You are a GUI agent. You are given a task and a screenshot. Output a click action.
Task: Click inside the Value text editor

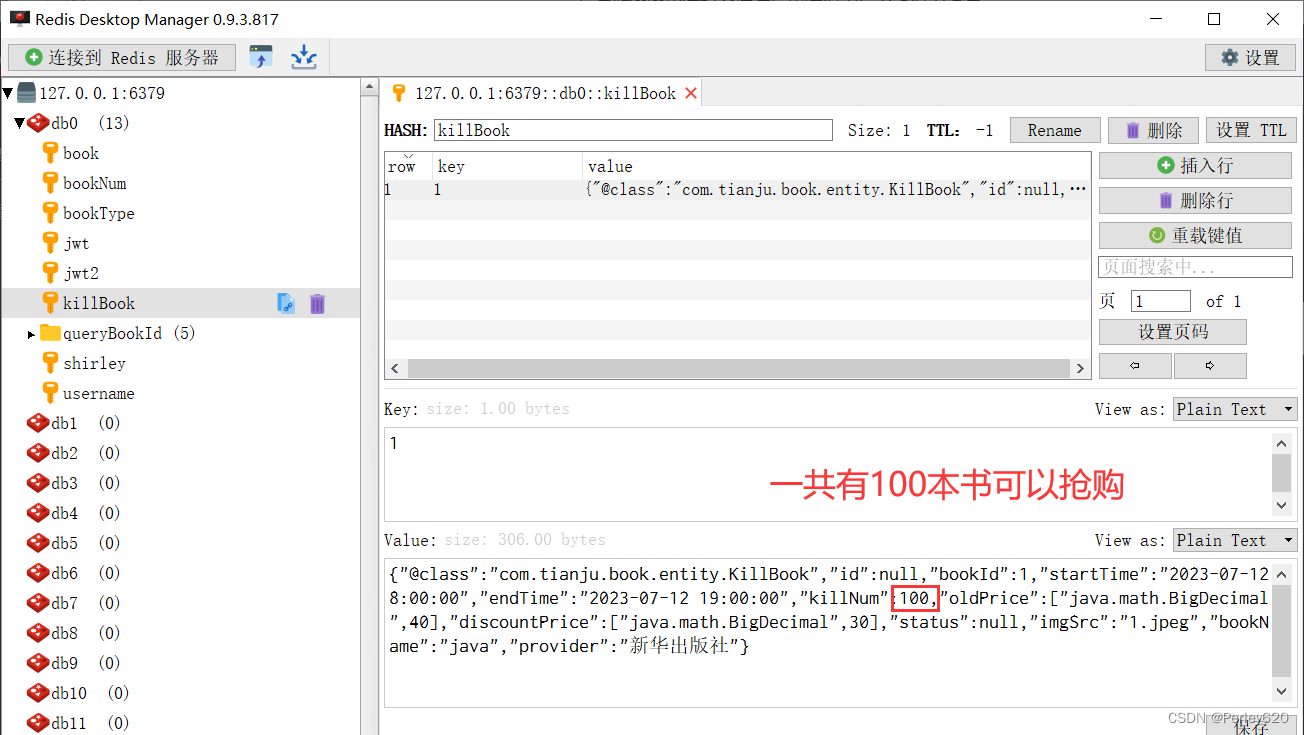tap(827, 631)
